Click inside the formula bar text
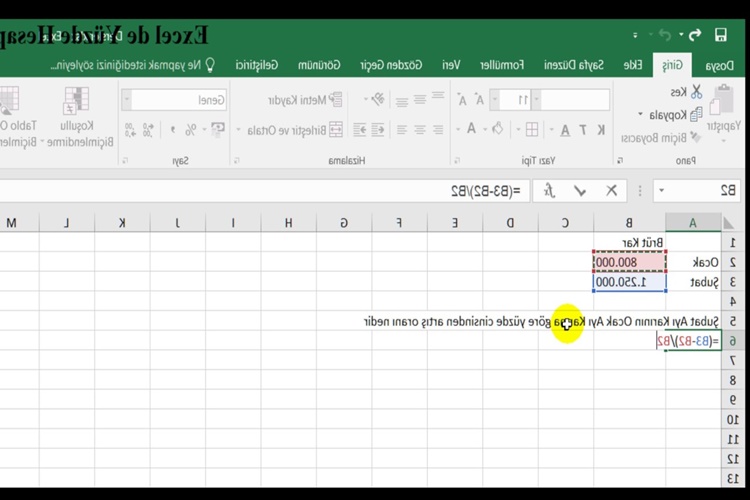 pos(485,191)
